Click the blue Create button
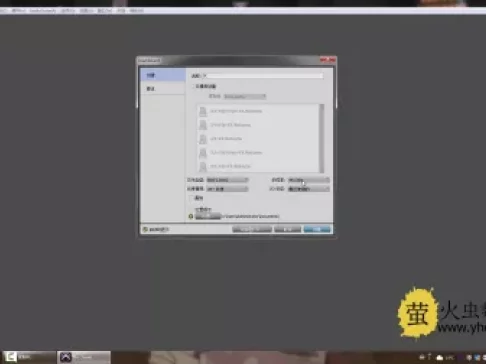486x364 pixels. [317, 229]
